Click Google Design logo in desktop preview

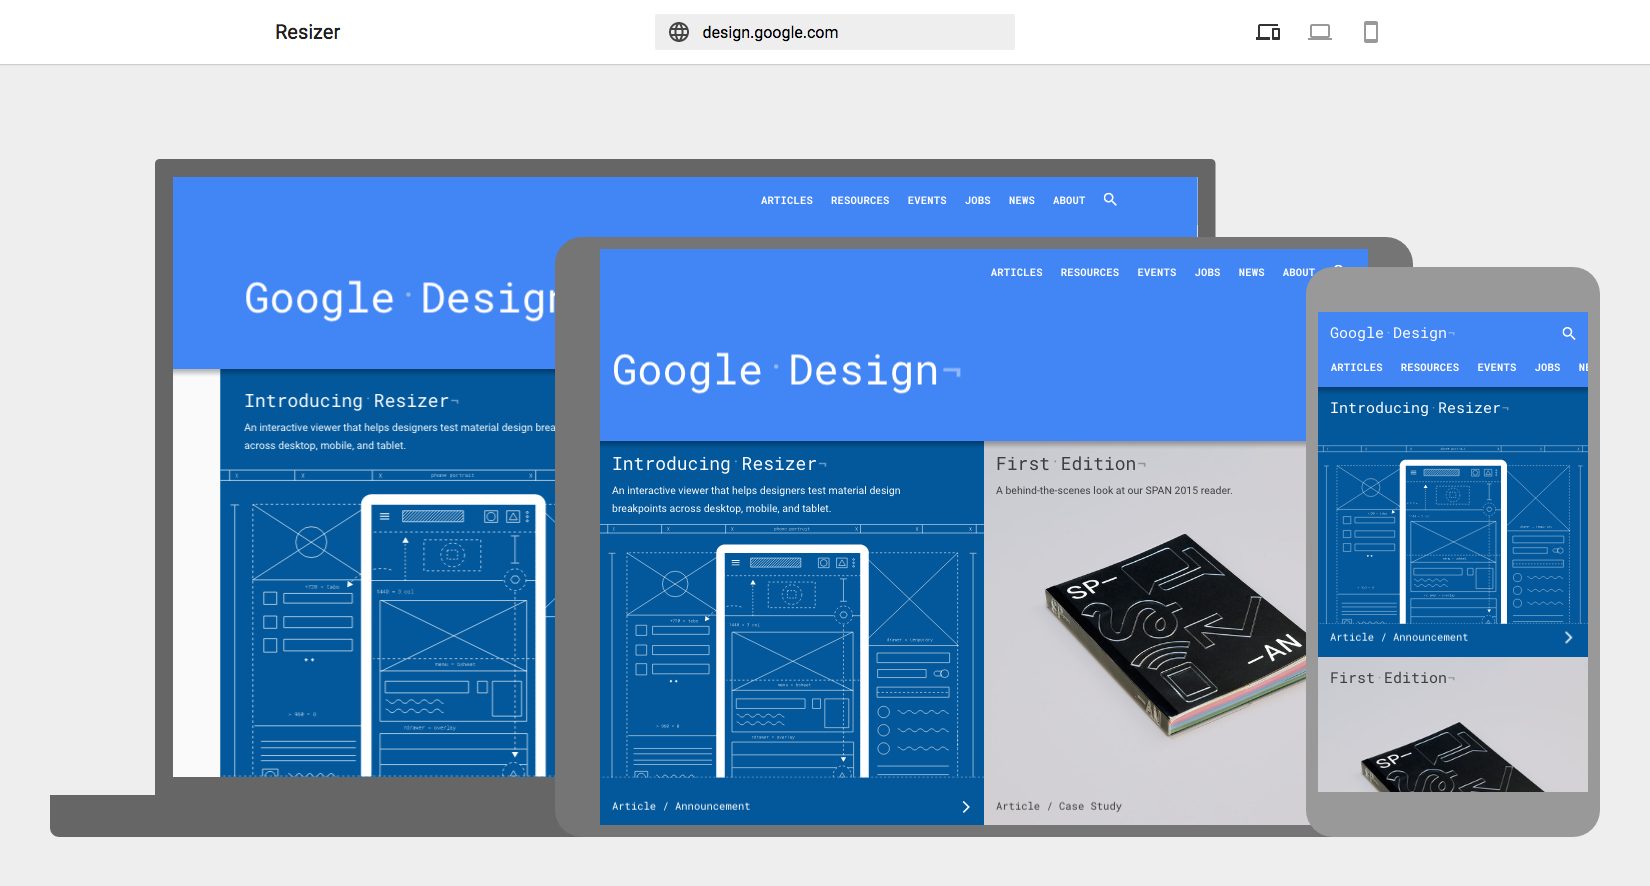click(400, 299)
